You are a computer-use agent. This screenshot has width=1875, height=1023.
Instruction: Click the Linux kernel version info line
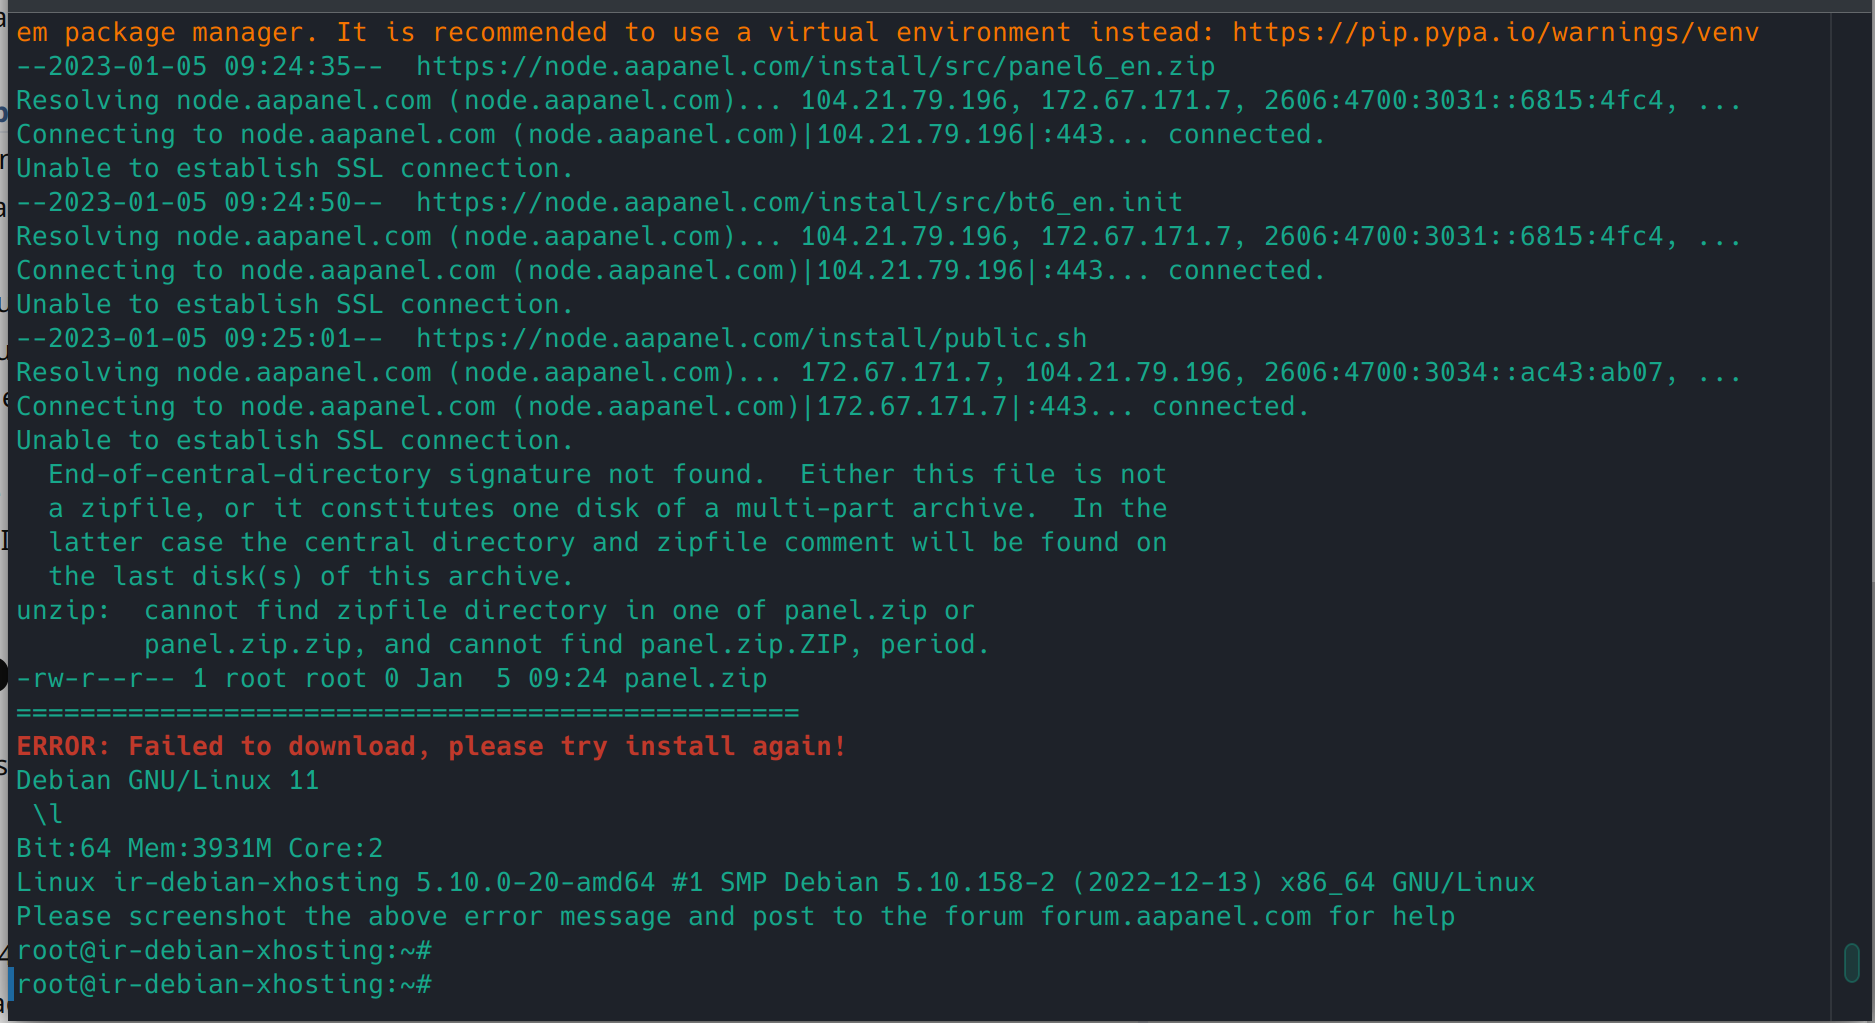click(775, 883)
